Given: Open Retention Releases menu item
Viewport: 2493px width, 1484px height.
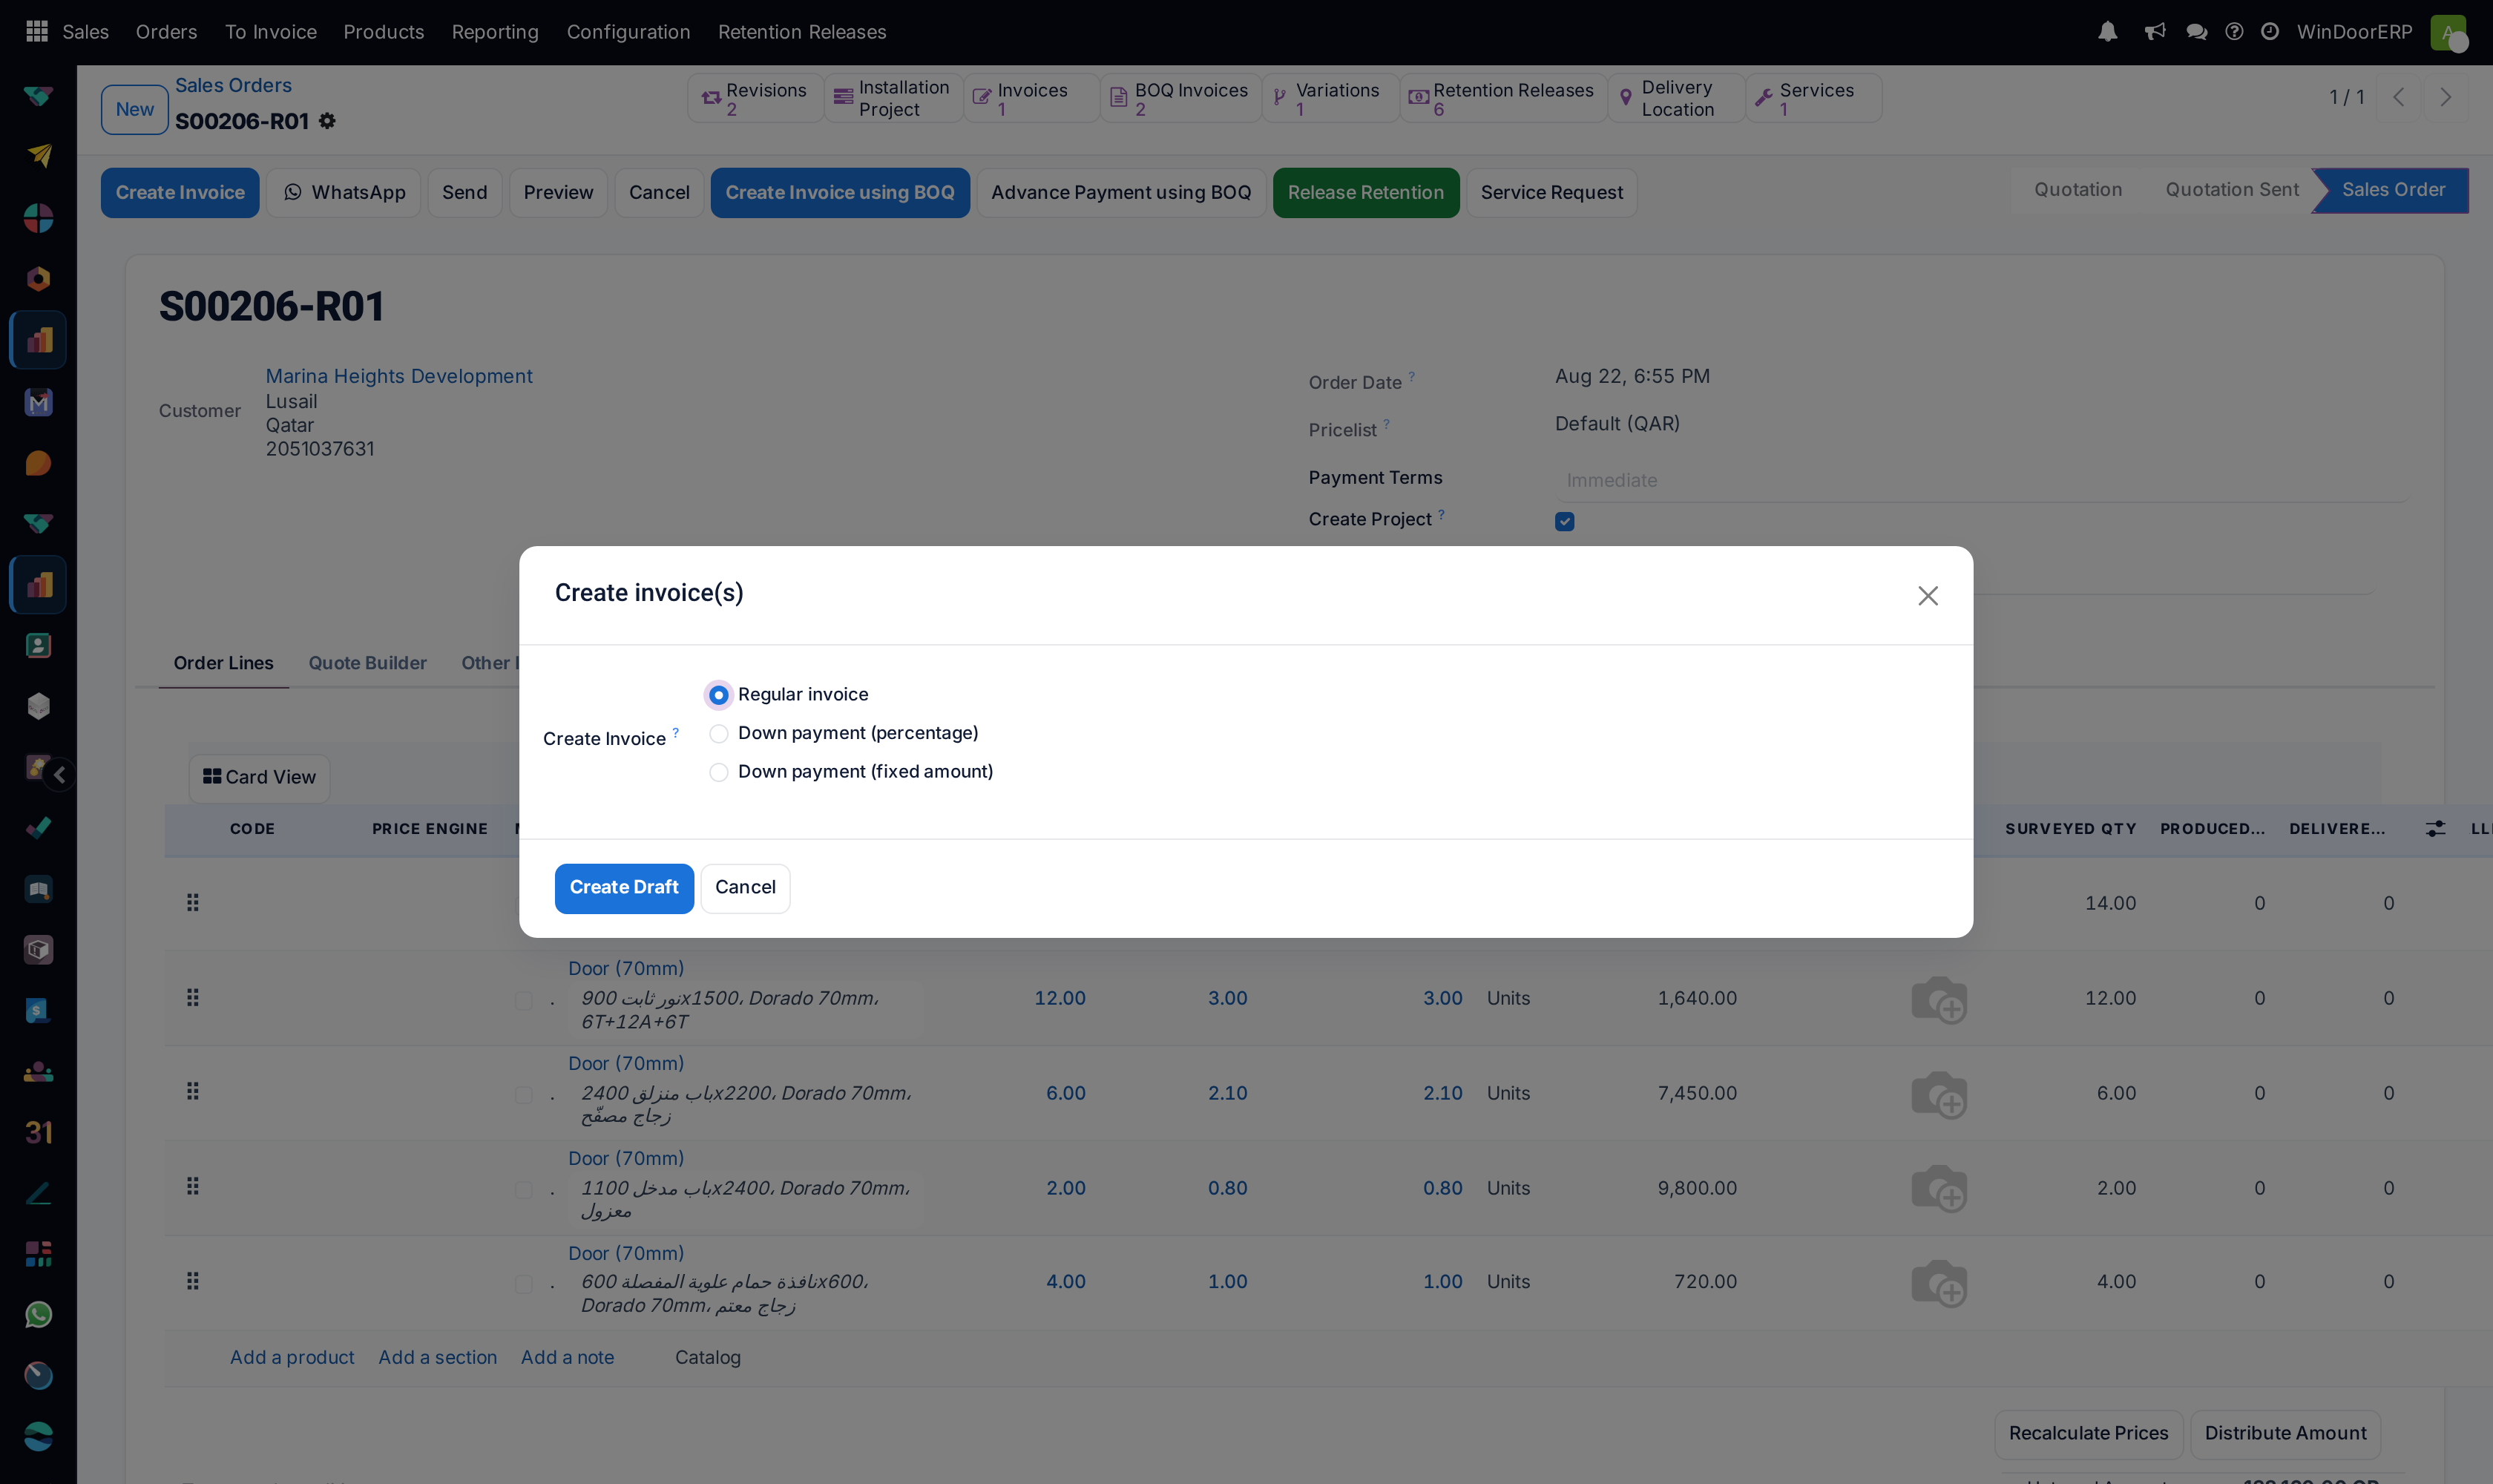Looking at the screenshot, I should tap(801, 32).
